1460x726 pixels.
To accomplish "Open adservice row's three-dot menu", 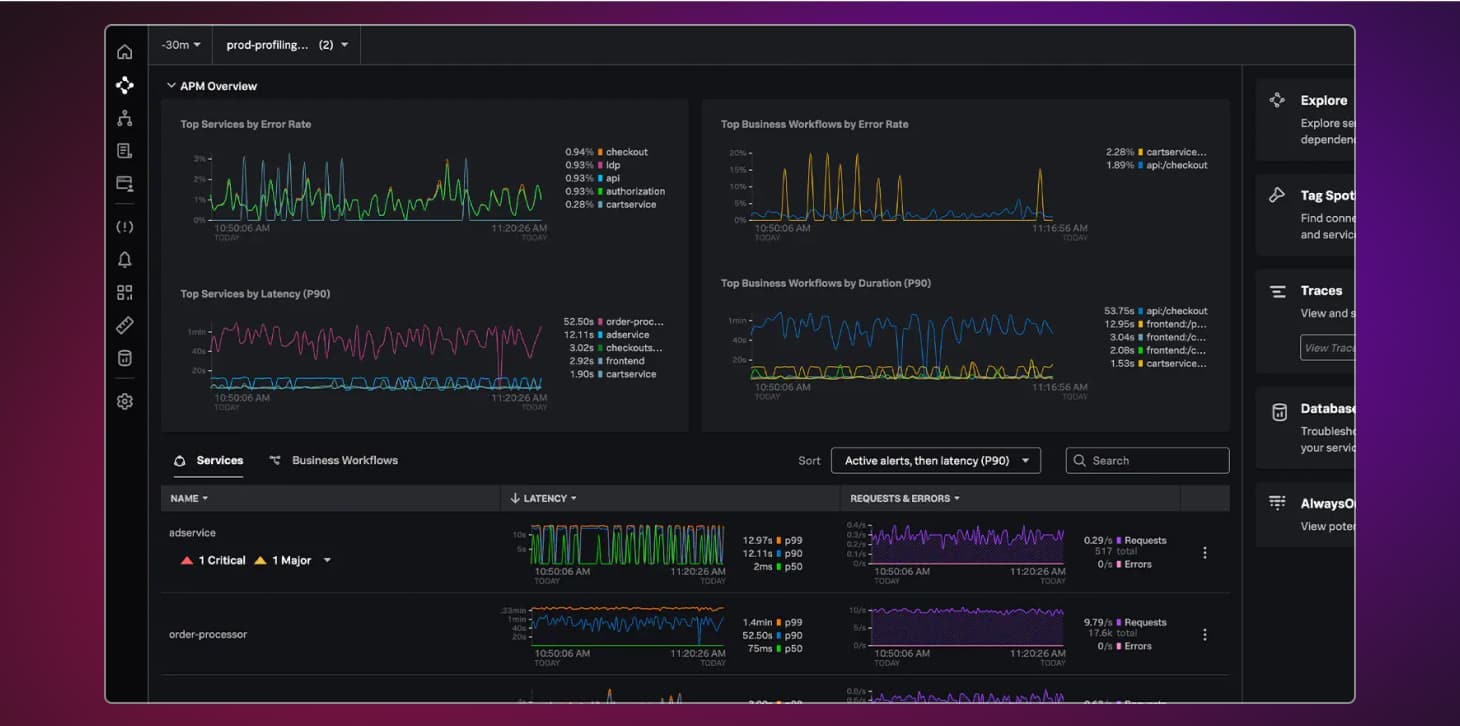I will [1204, 553].
